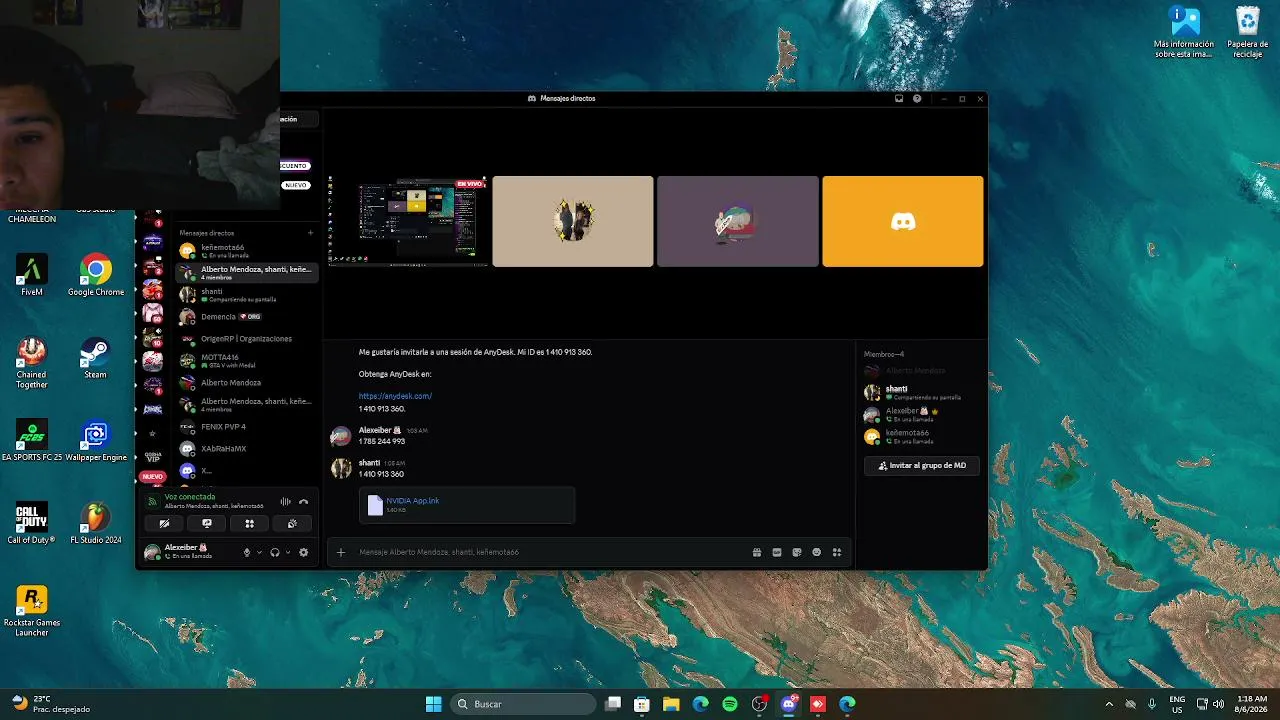Open Demencia direct message
Image resolution: width=1280 pixels, height=720 pixels.
point(247,317)
